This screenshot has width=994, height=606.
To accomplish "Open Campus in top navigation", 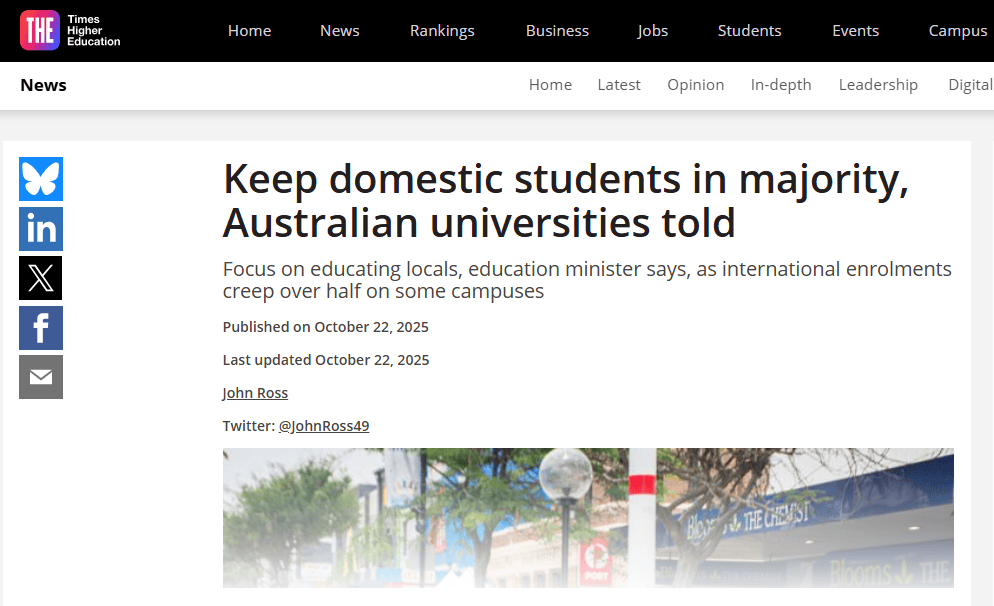I will 958,31.
